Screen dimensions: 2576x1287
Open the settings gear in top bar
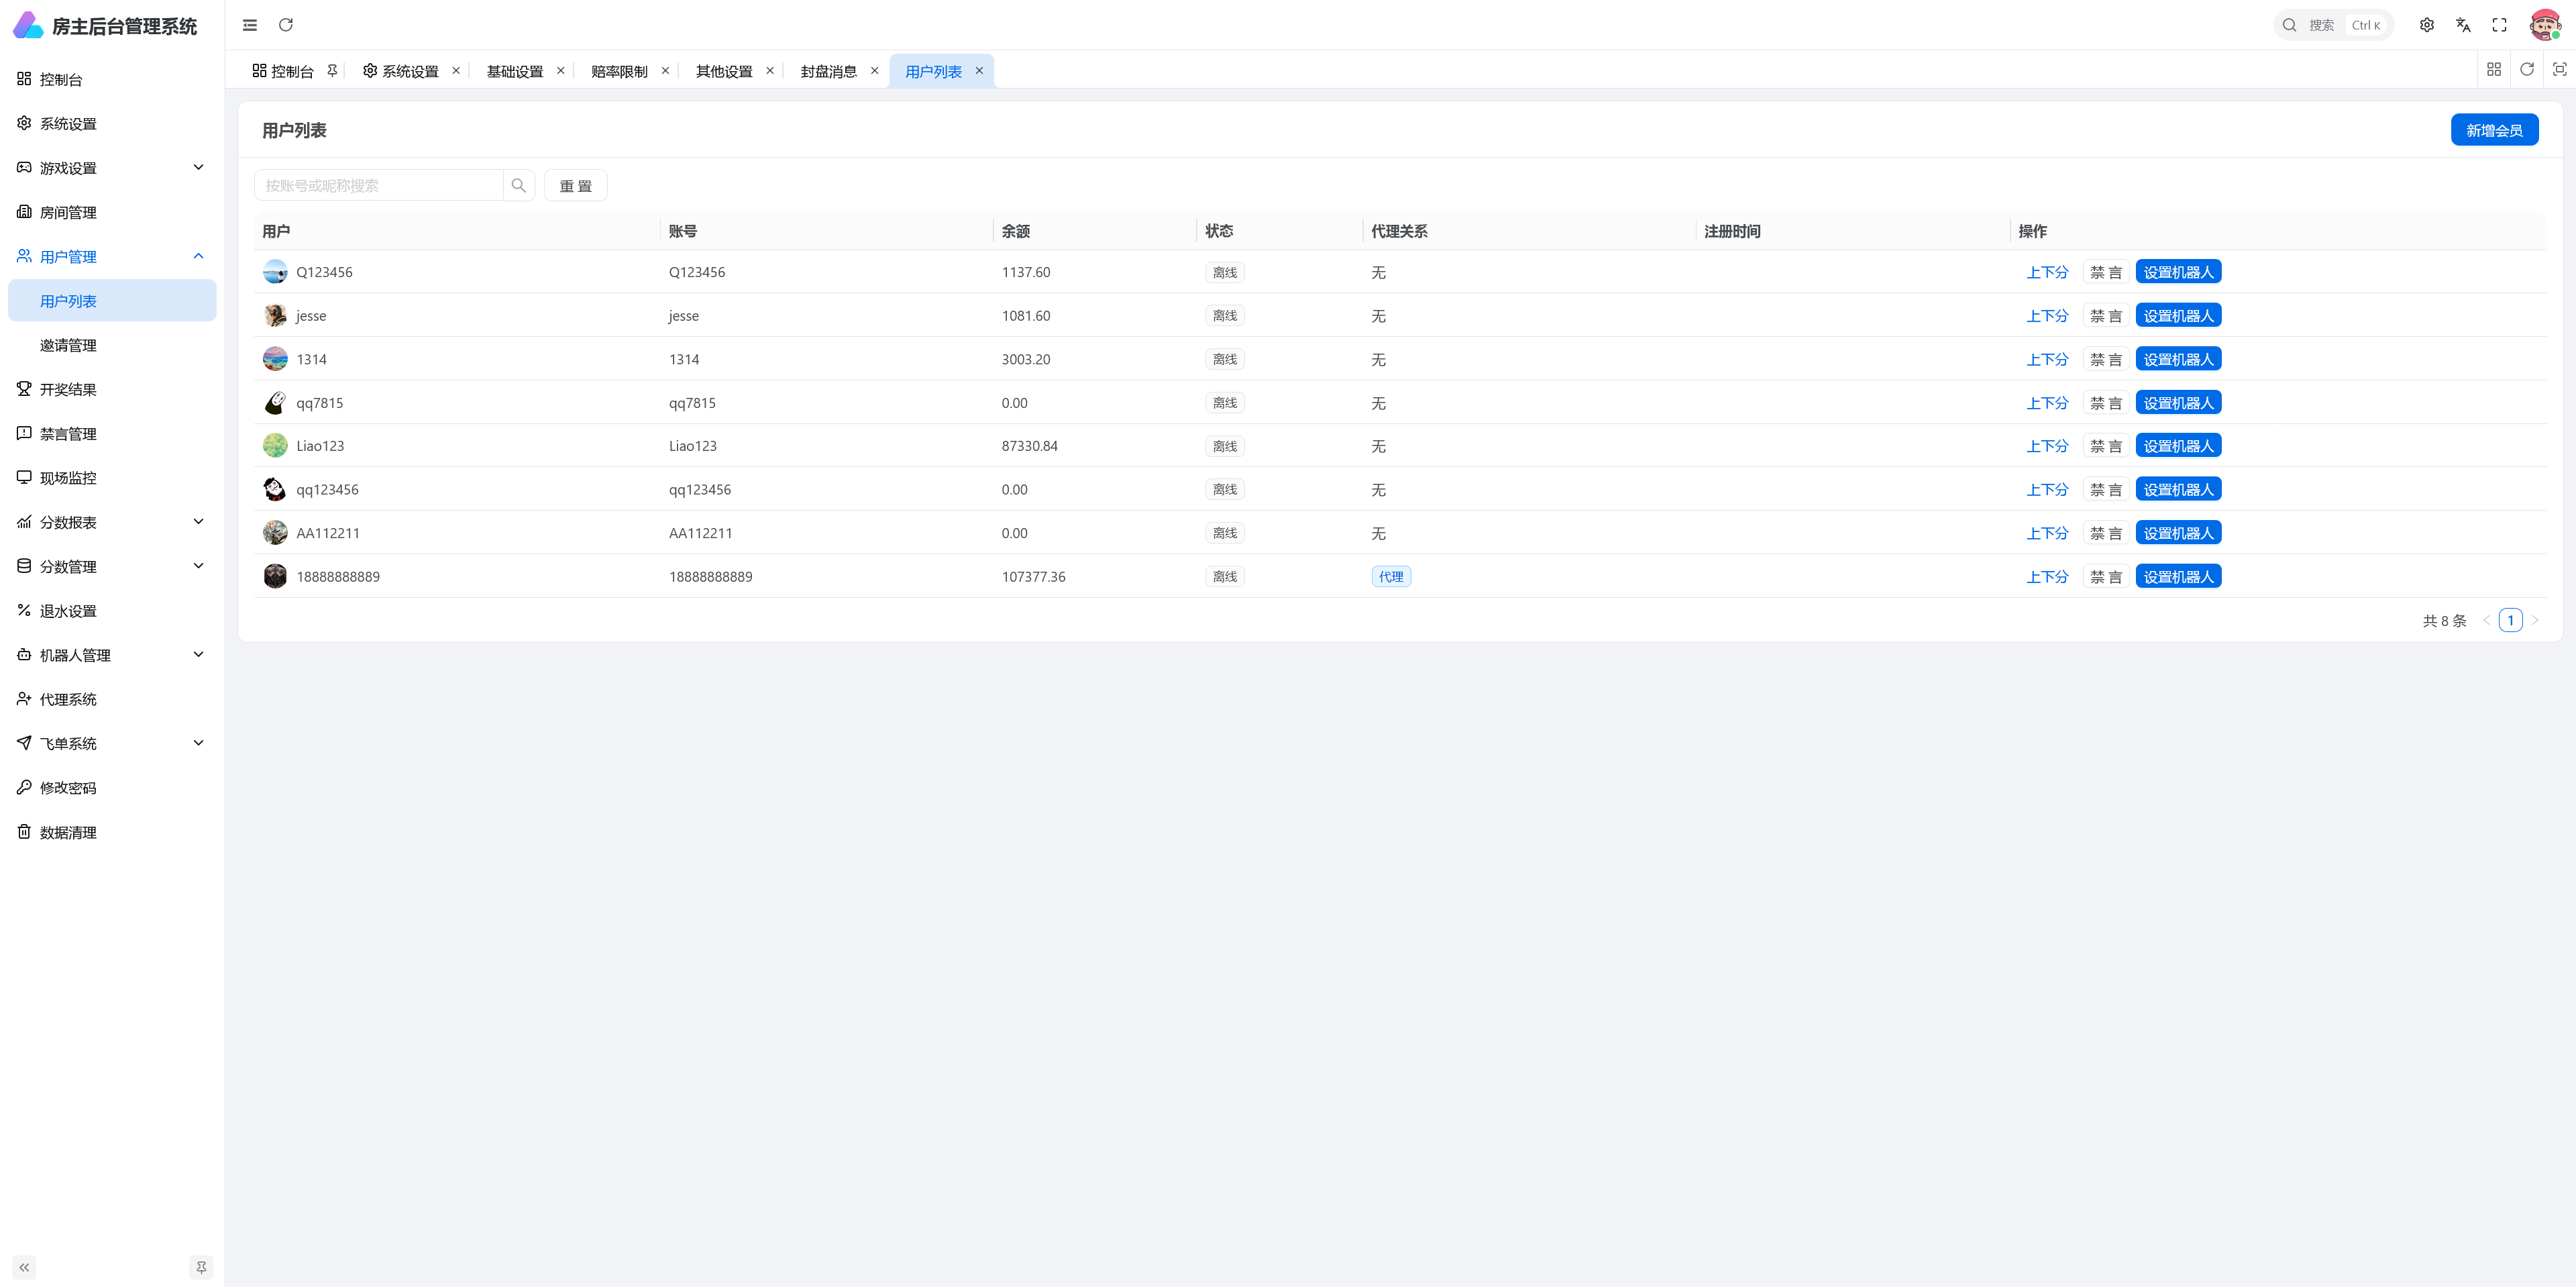pyautogui.click(x=2427, y=25)
